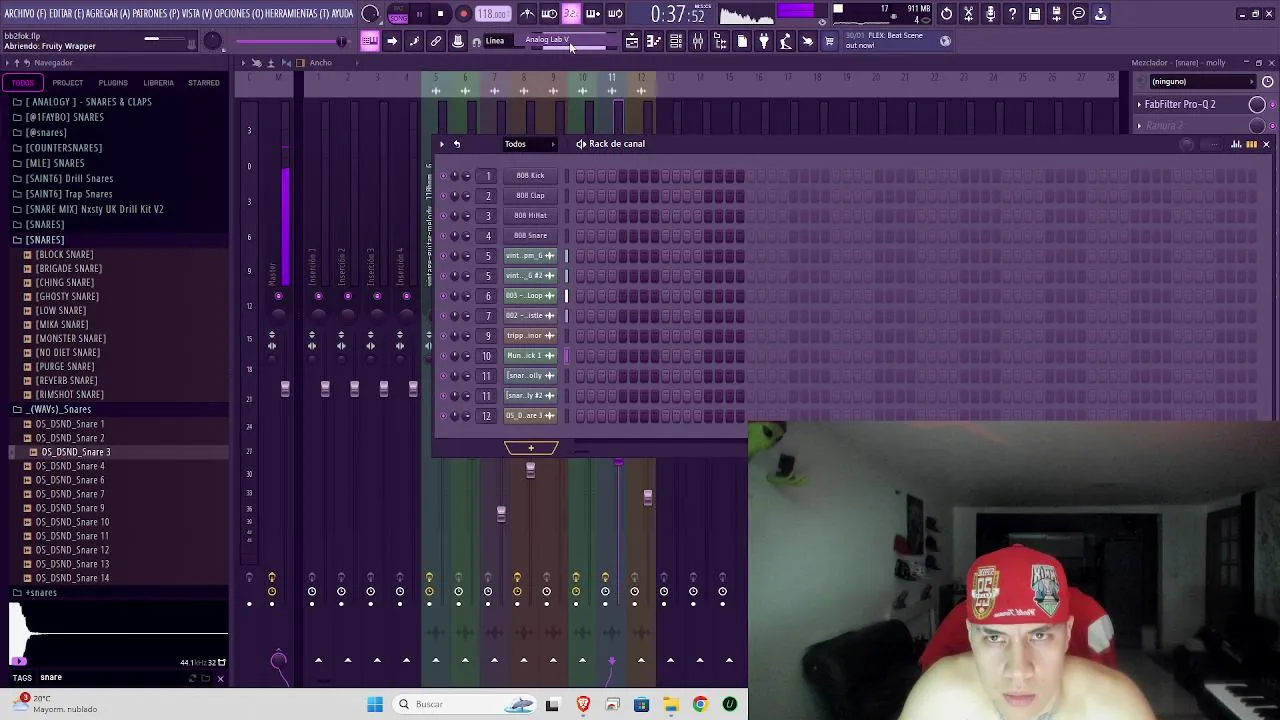1280x720 pixels.
Task: Select the draw pencil arrow tool in toolbar
Action: 392,41
